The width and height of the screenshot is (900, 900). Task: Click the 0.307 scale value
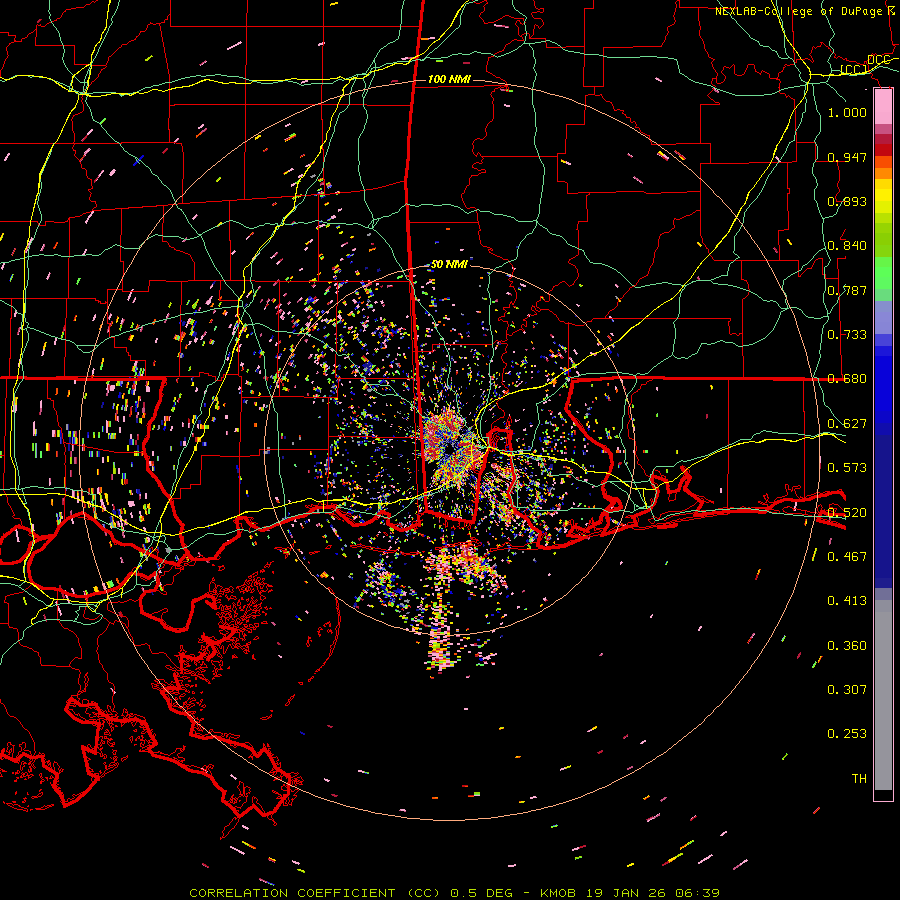[x=847, y=690]
